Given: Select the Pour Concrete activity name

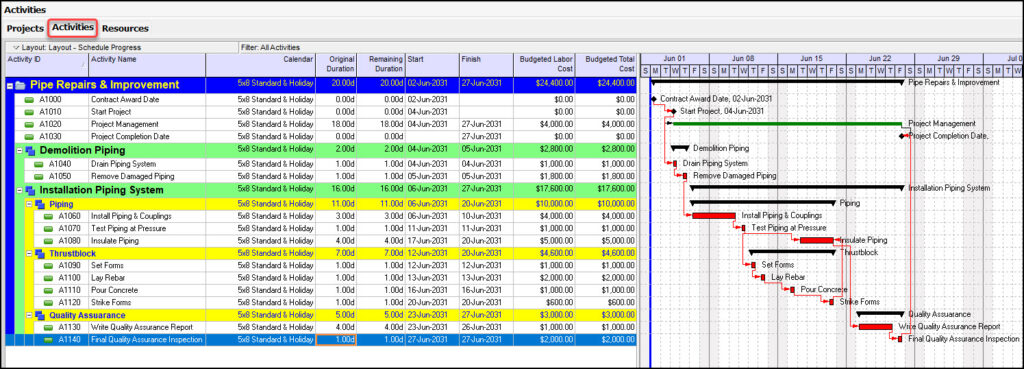Looking at the screenshot, I should 114,291.
